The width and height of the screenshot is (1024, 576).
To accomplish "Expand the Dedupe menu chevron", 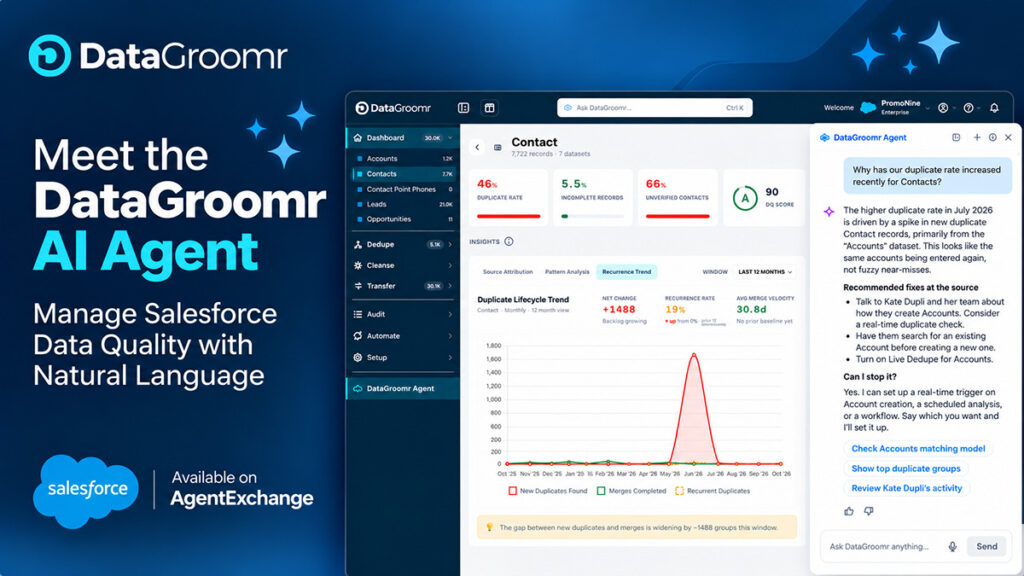I will (x=450, y=244).
